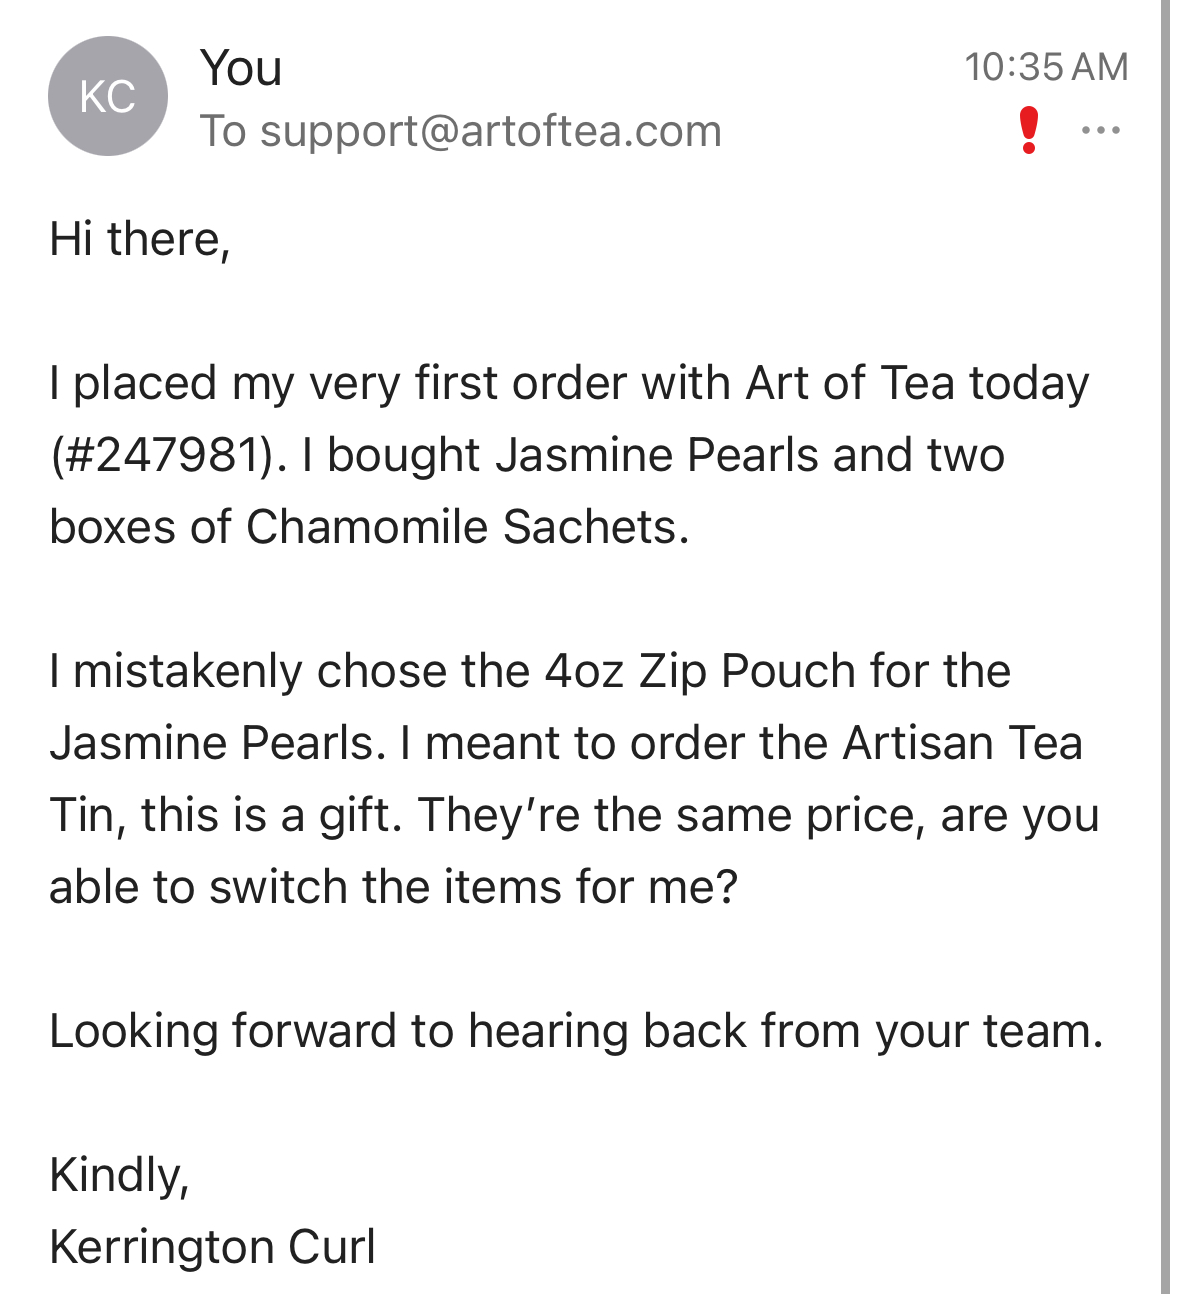Select the recipient support@artoftea.com
Screen dimensions: 1179x1294
490,131
